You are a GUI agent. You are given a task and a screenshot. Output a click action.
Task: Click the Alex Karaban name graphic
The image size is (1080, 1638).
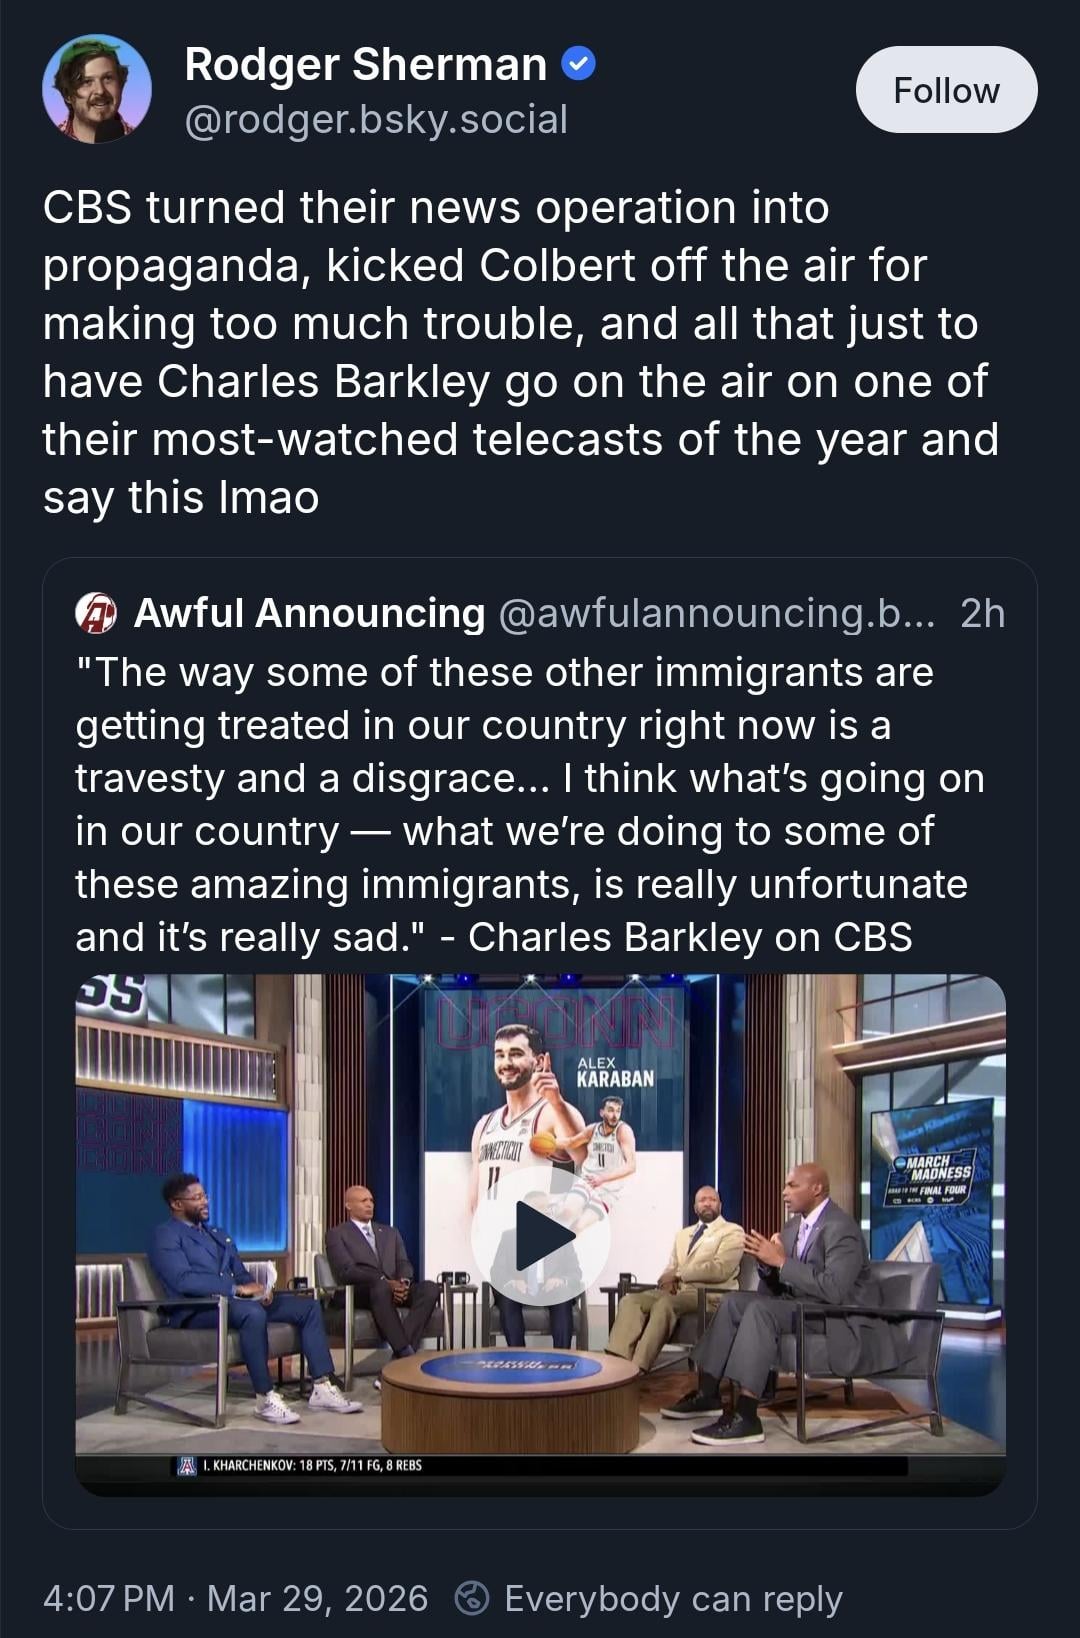click(615, 1072)
